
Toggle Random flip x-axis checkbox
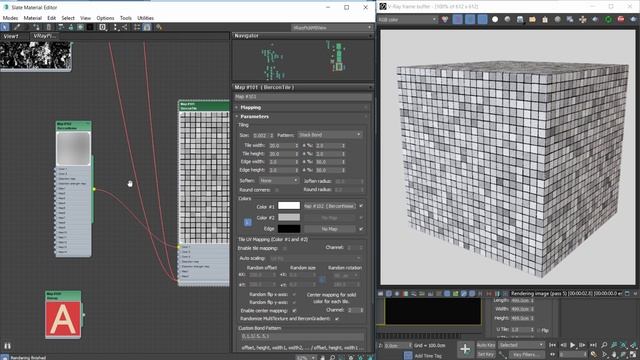[x=294, y=294]
